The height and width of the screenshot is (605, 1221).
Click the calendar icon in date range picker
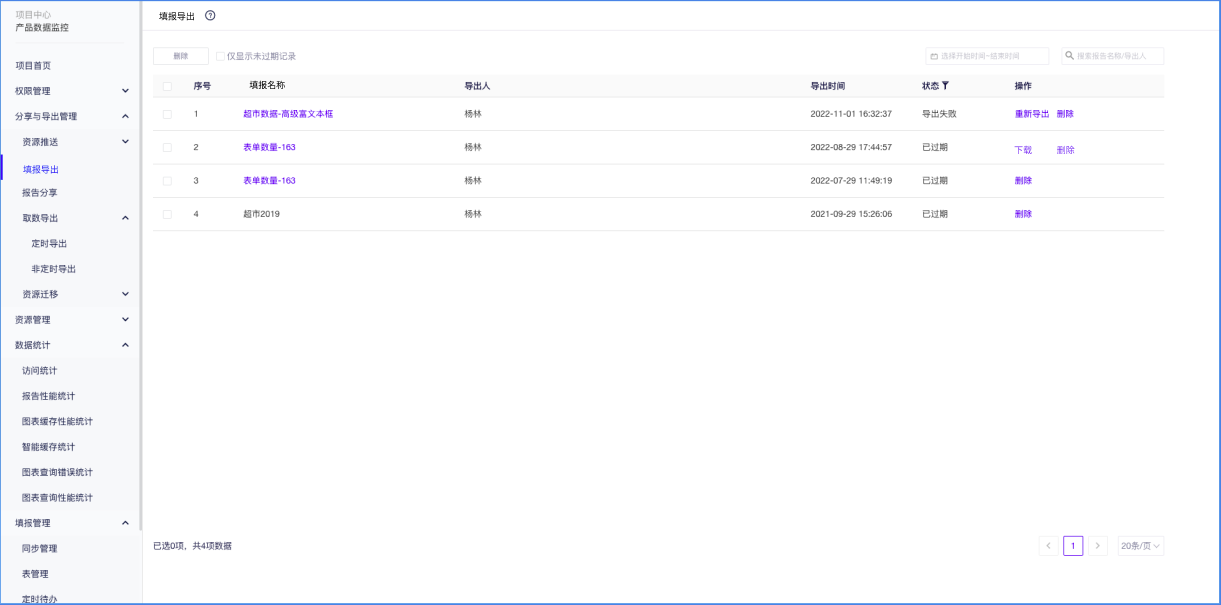(934, 57)
